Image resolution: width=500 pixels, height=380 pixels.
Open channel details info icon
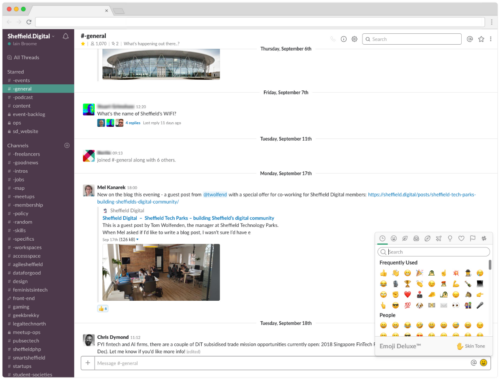(x=343, y=39)
